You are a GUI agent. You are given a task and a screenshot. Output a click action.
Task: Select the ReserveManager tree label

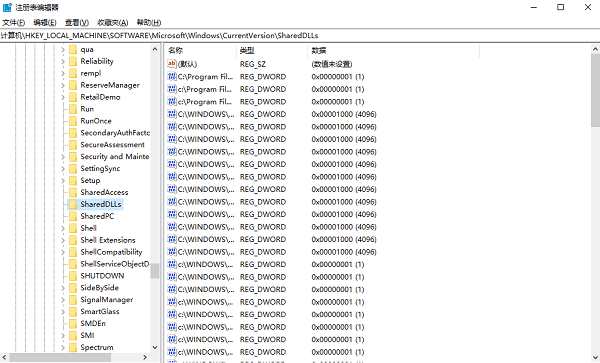coord(110,85)
